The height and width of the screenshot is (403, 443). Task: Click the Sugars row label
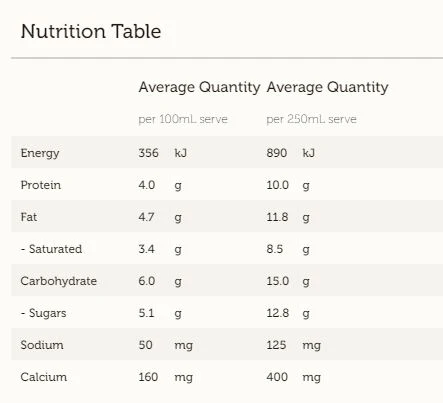click(x=43, y=313)
